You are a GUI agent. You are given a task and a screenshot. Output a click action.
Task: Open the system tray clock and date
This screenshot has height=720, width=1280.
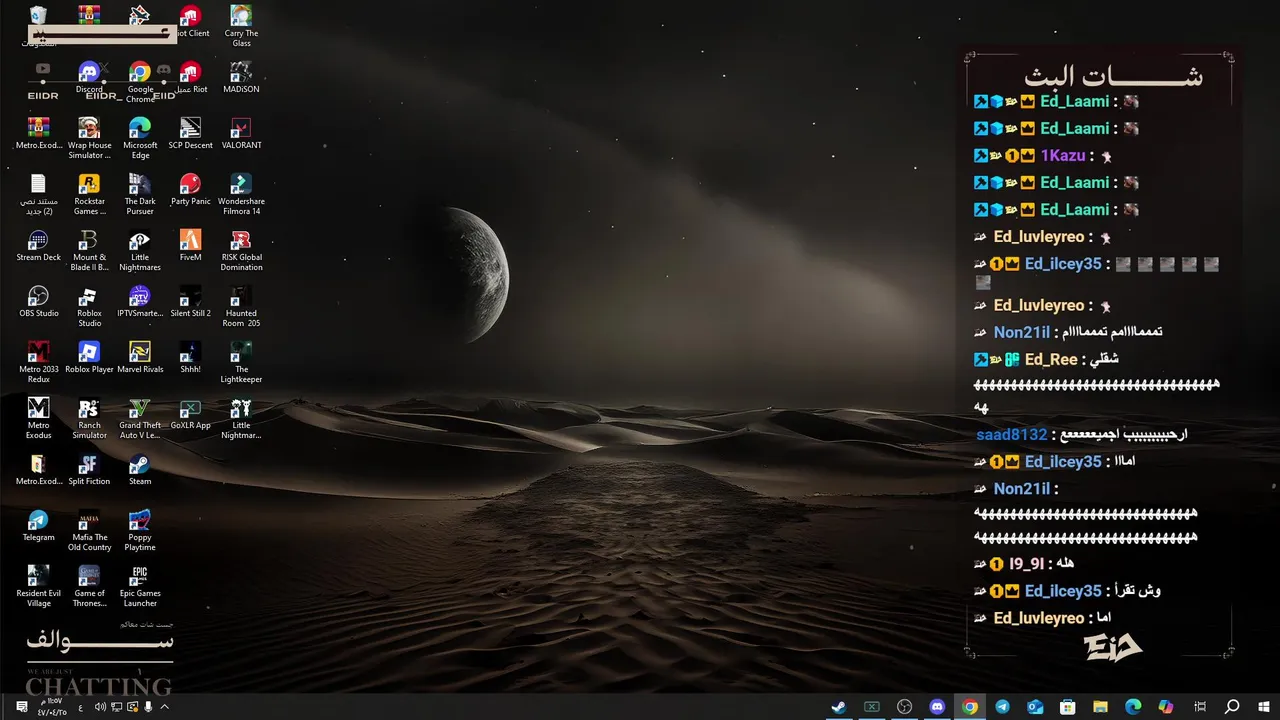click(x=53, y=707)
